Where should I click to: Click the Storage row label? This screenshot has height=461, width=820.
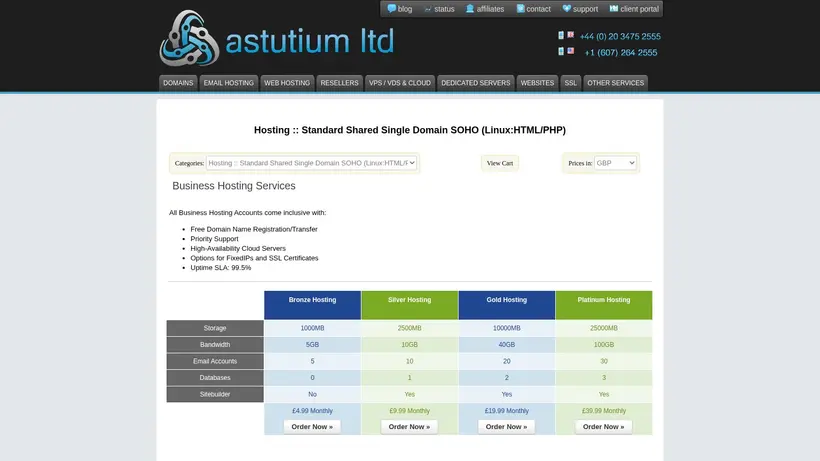[x=215, y=328]
